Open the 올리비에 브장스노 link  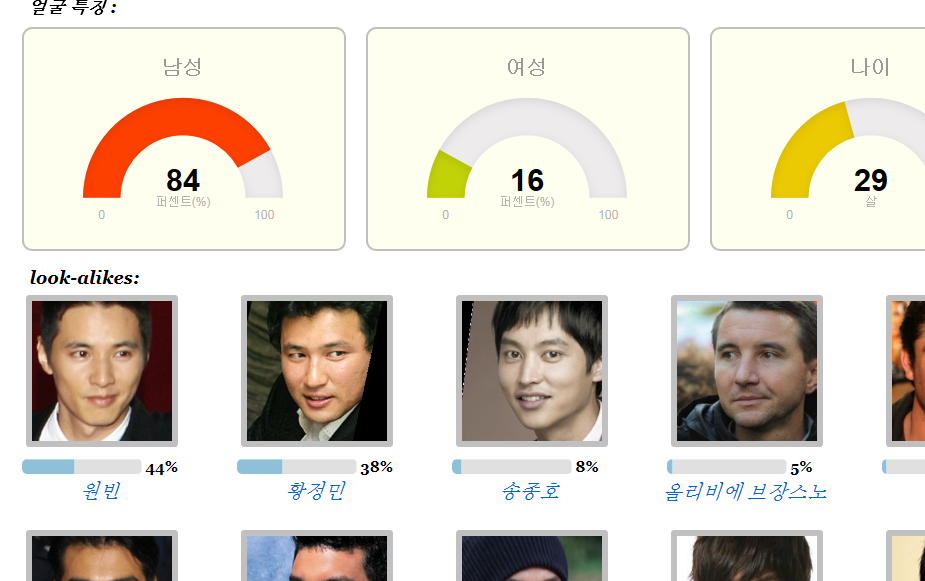tap(746, 491)
